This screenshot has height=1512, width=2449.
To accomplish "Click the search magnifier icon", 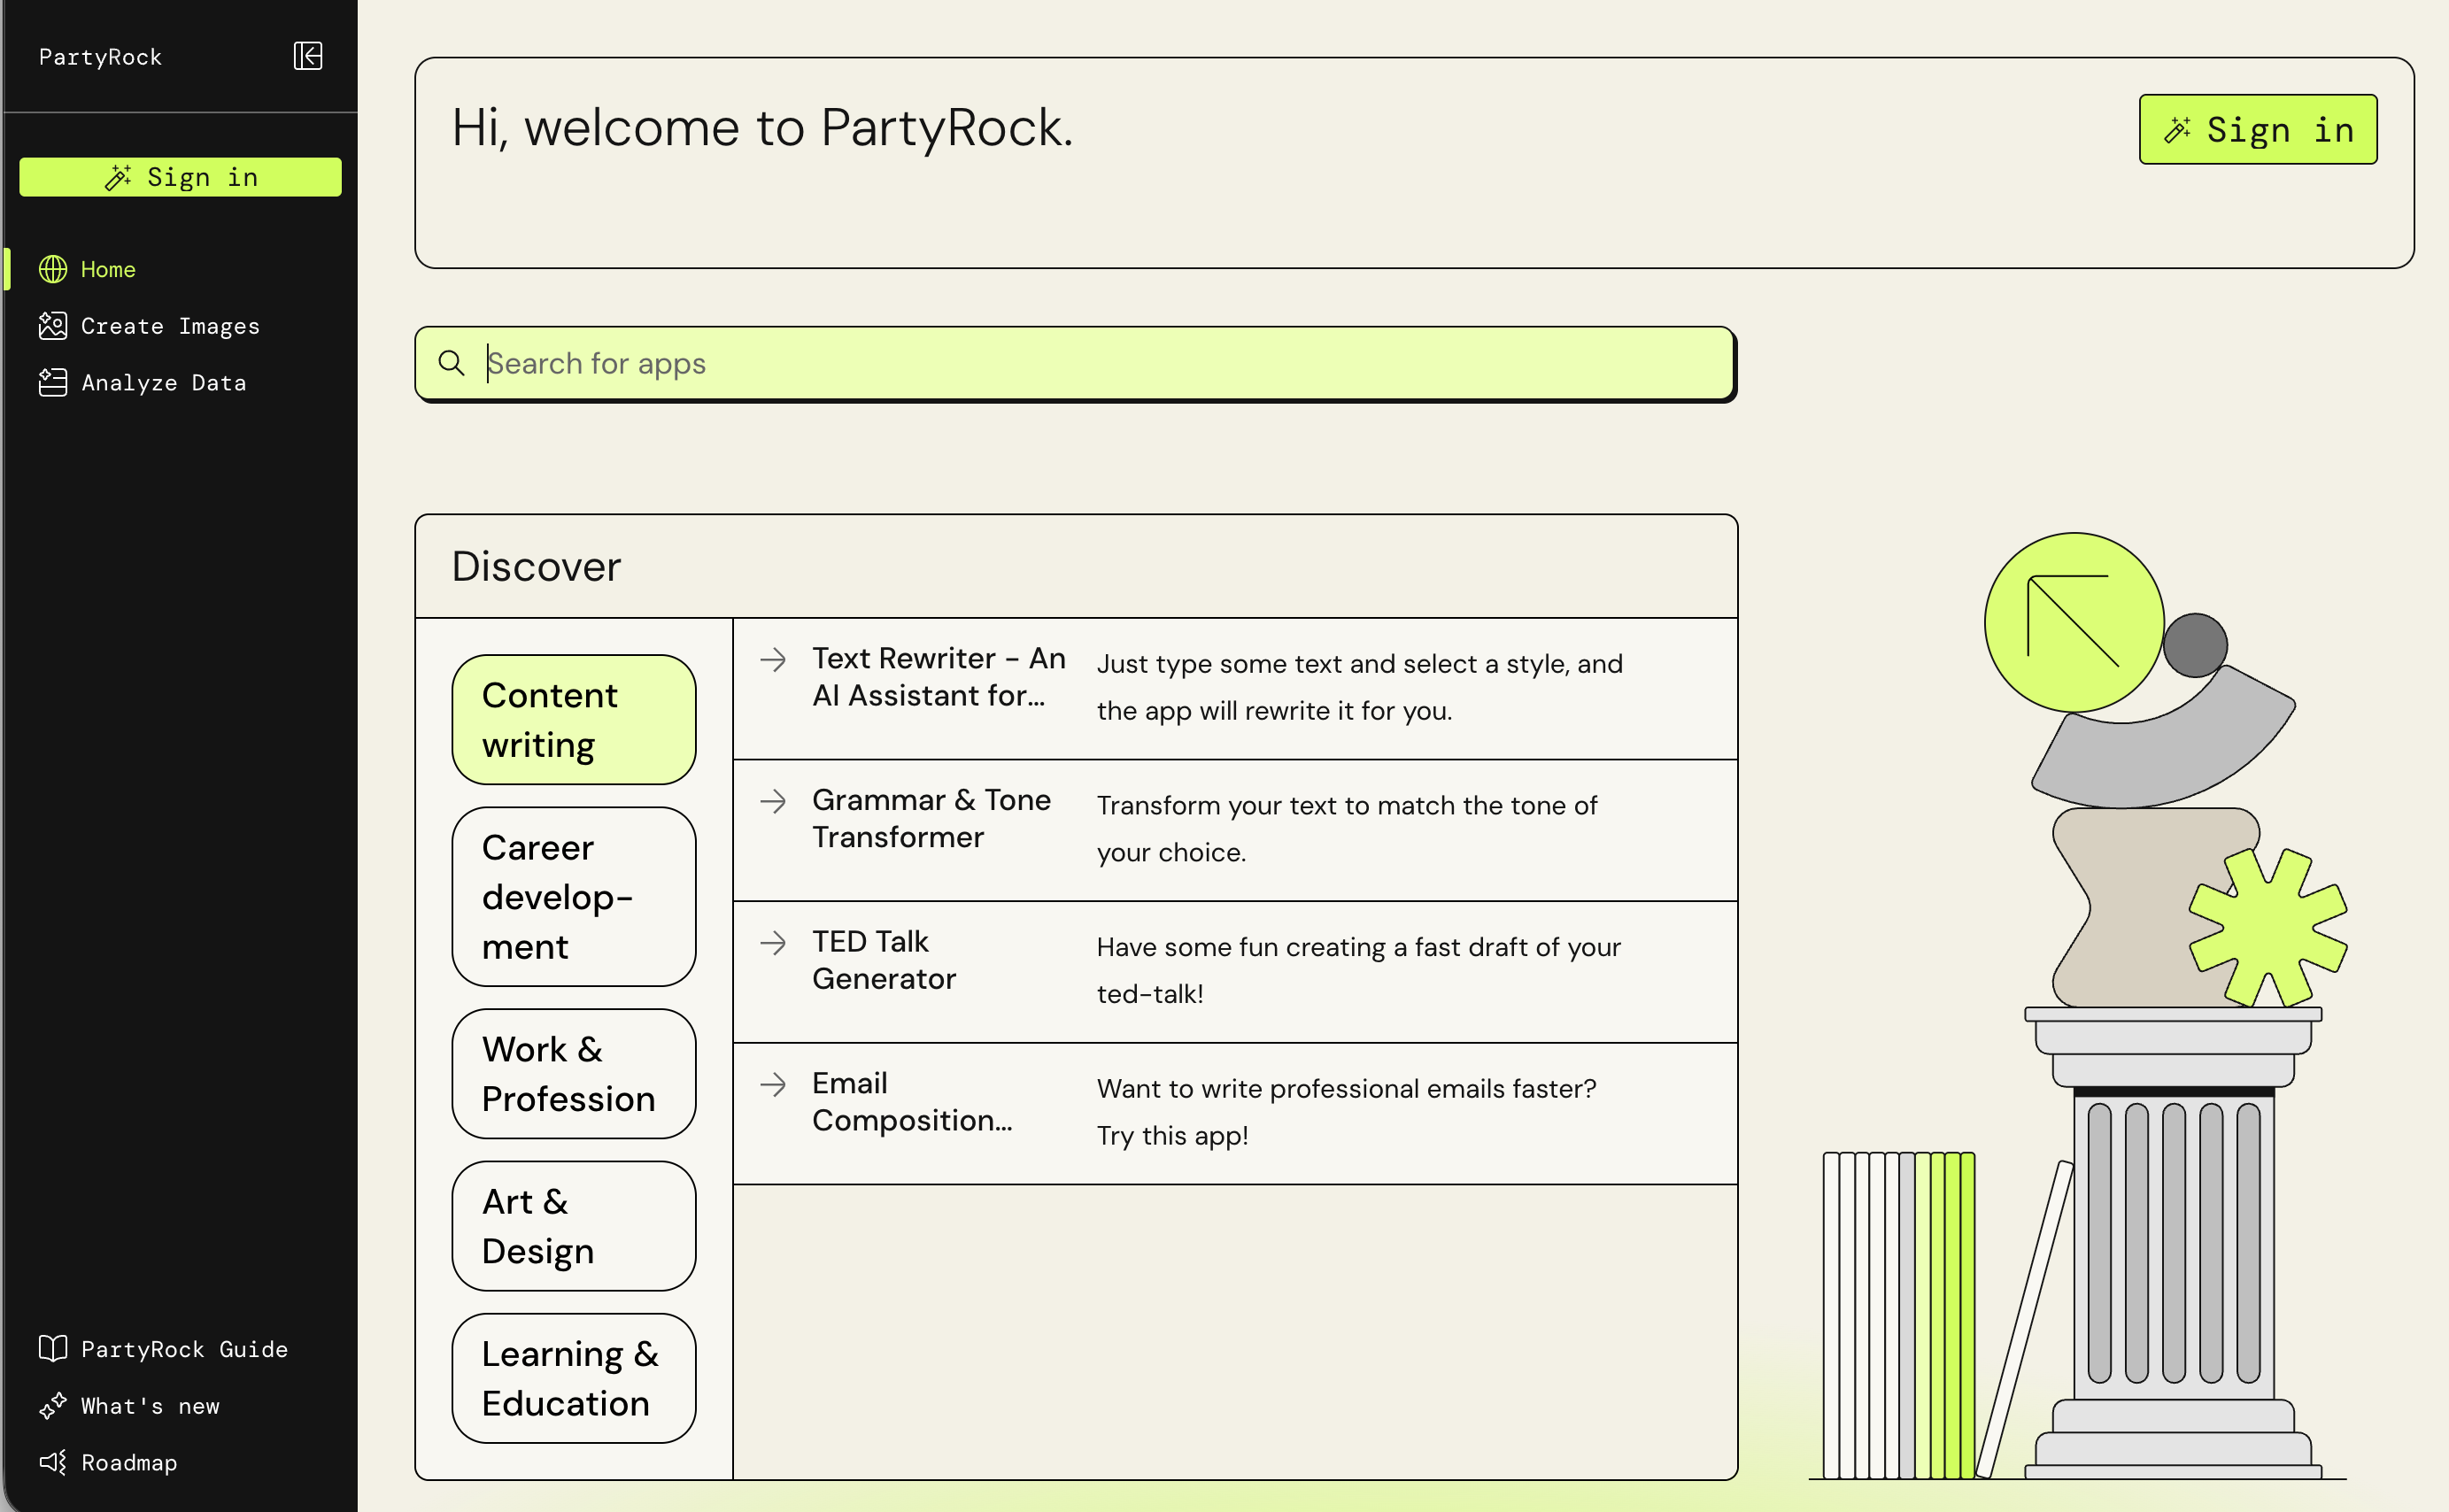I will click(x=452, y=363).
